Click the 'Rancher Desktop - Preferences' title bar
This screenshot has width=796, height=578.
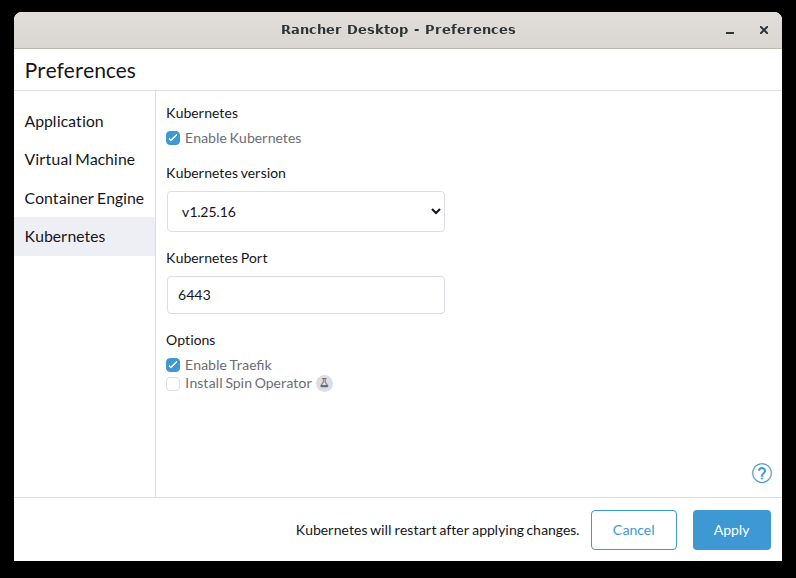click(x=398, y=30)
